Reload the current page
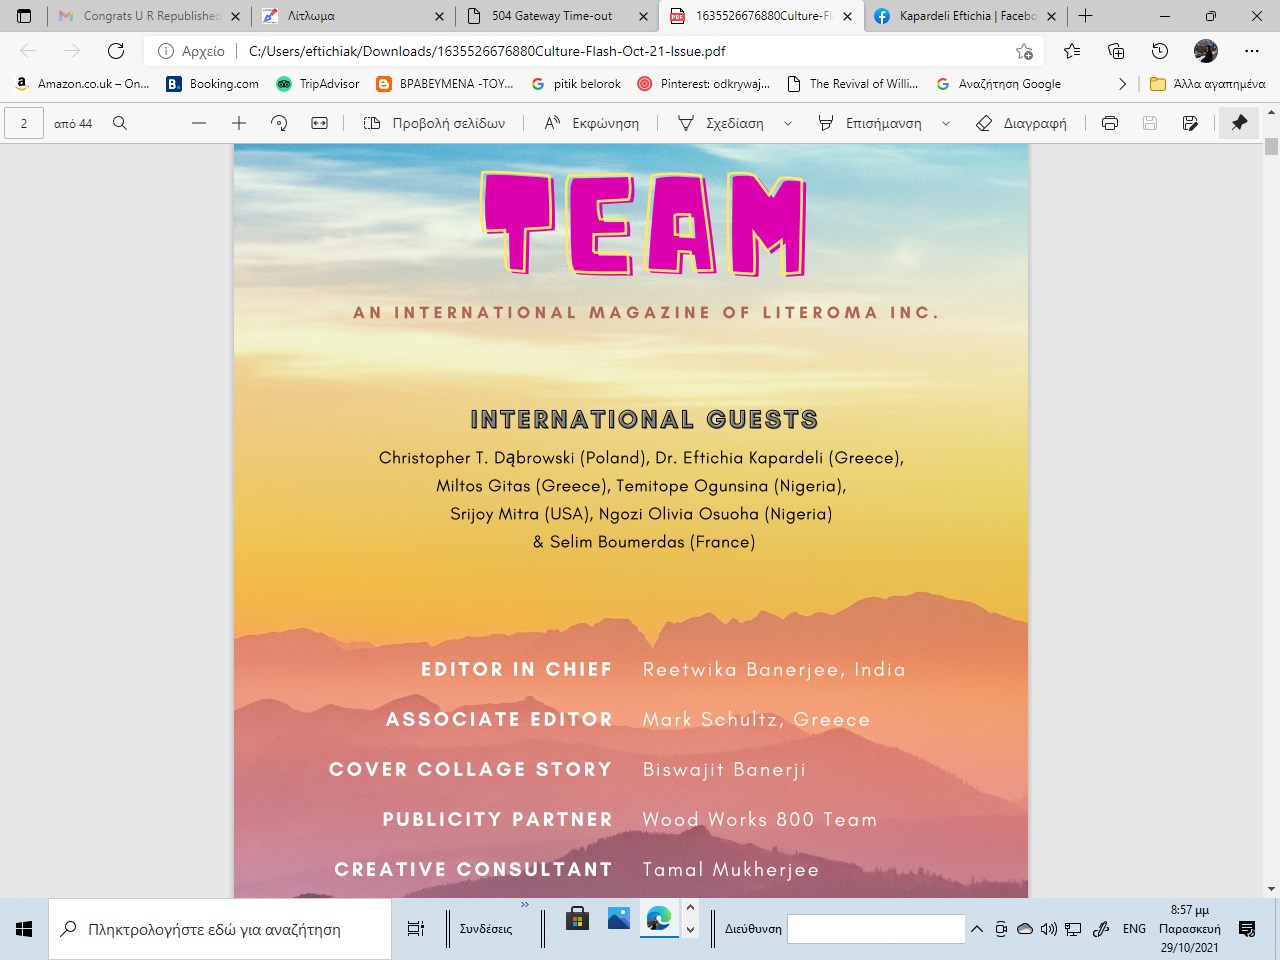This screenshot has width=1280, height=960. pyautogui.click(x=116, y=51)
